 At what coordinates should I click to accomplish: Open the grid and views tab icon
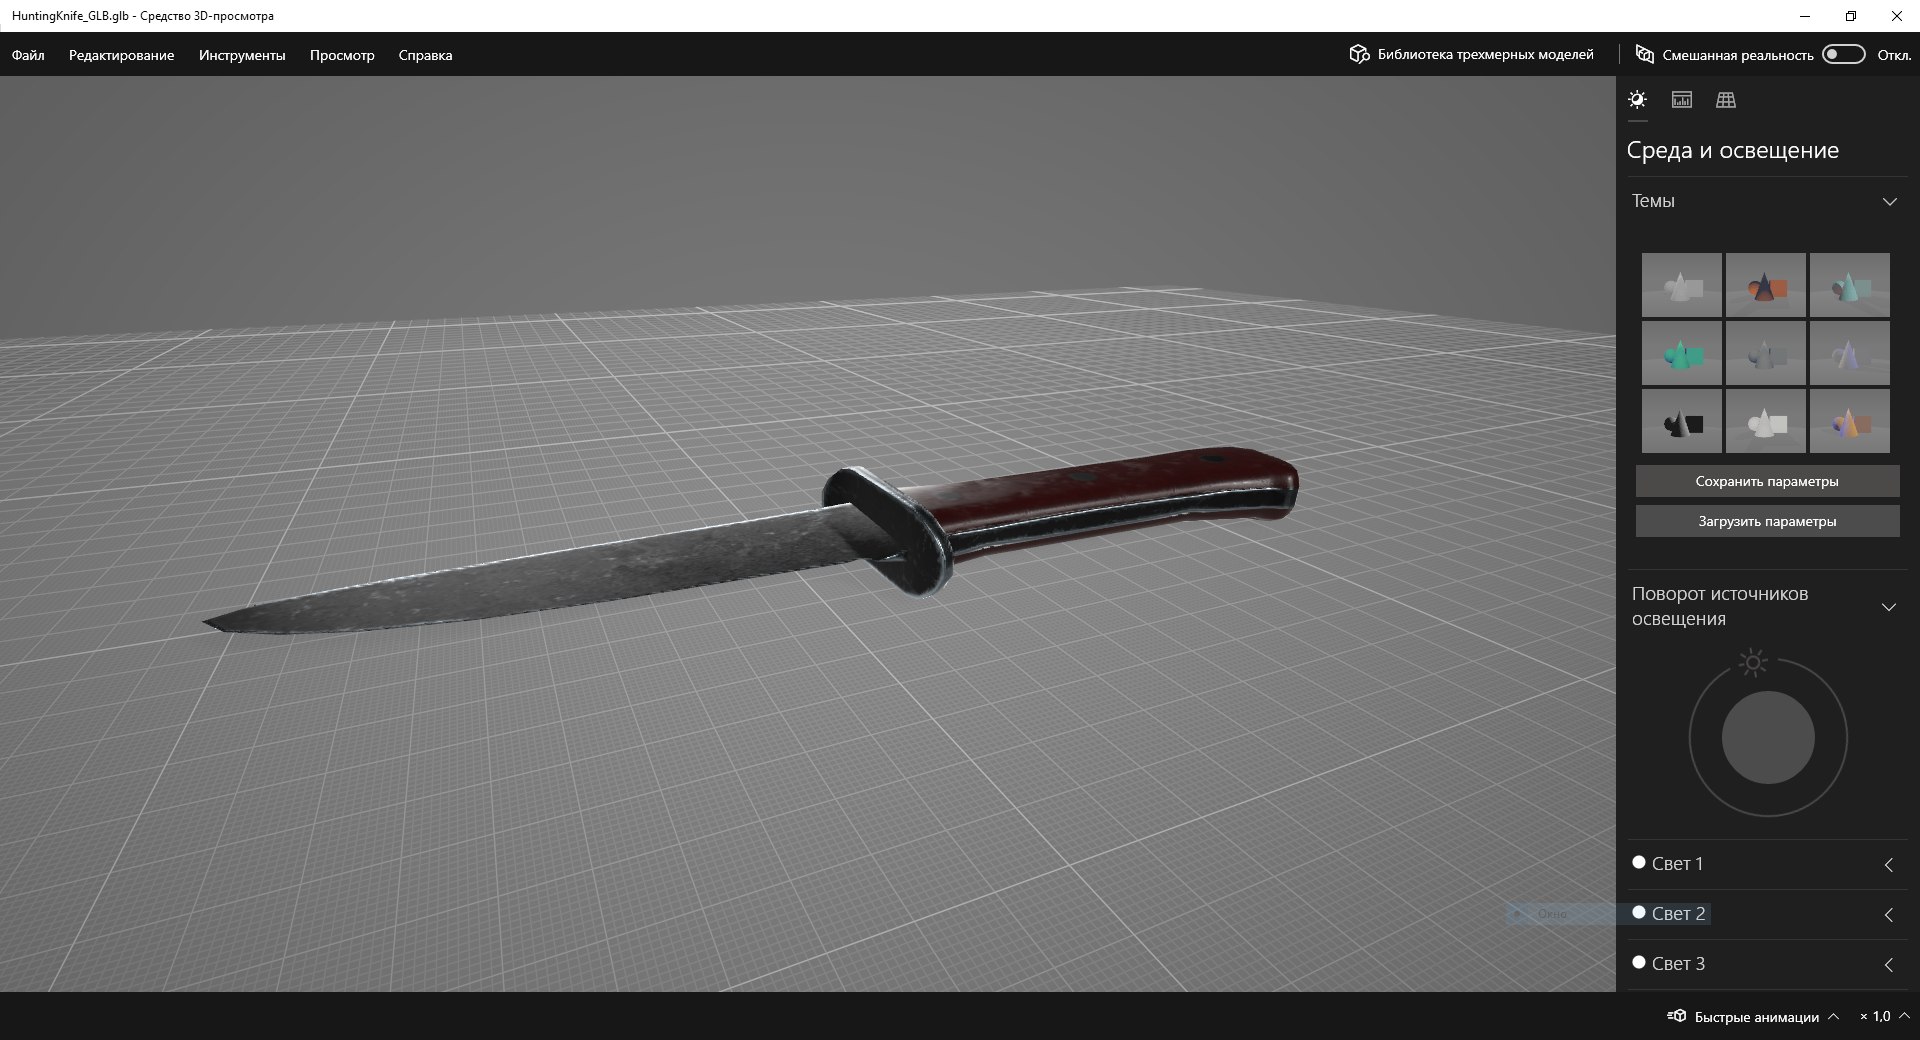pyautogui.click(x=1726, y=100)
